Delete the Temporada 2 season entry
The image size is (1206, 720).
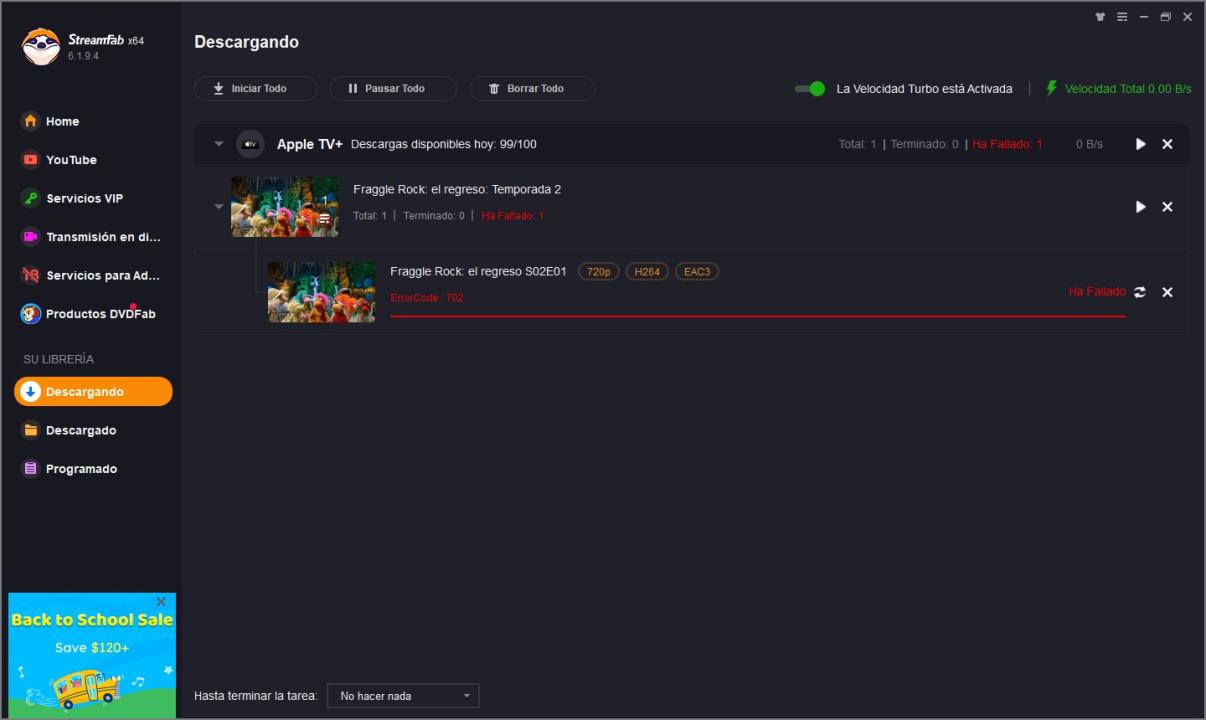click(1167, 207)
